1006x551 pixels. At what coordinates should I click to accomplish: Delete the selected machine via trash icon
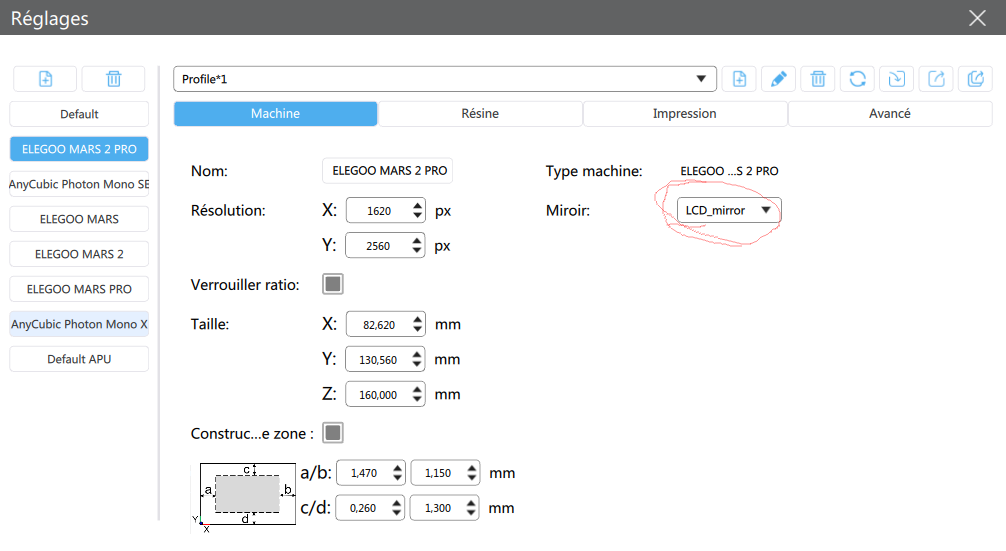(114, 79)
